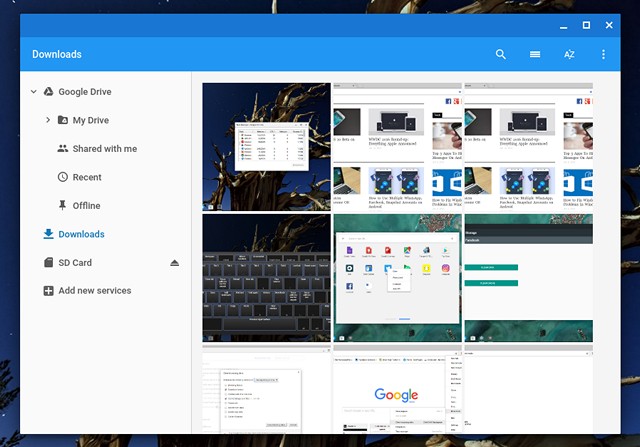
Task: Switch to list view with the lines icon
Action: tap(535, 54)
